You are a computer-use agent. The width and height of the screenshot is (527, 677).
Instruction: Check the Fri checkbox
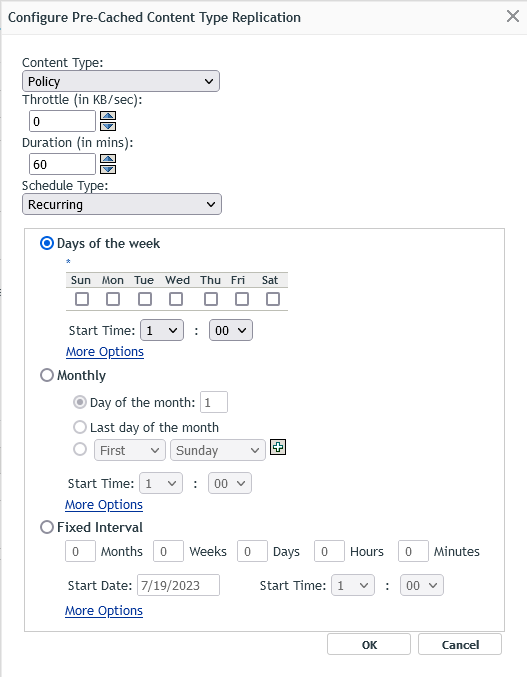tap(242, 299)
